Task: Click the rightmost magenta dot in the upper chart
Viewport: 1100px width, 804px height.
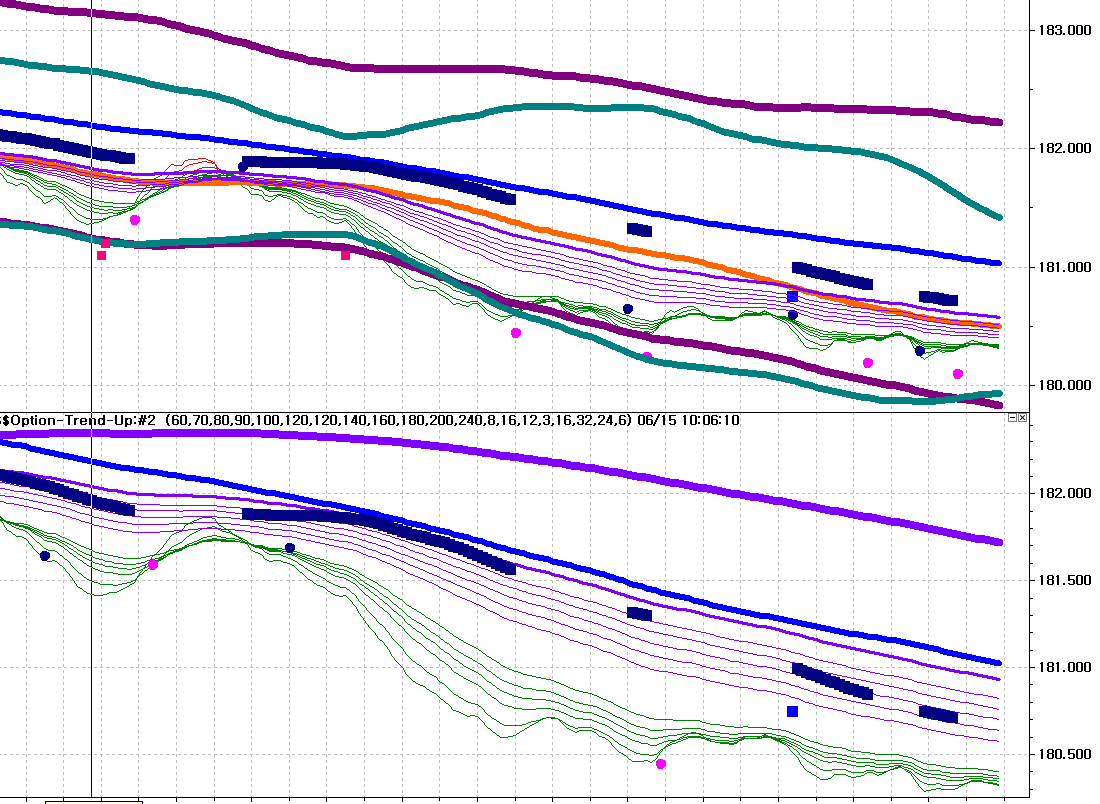Action: 958,374
